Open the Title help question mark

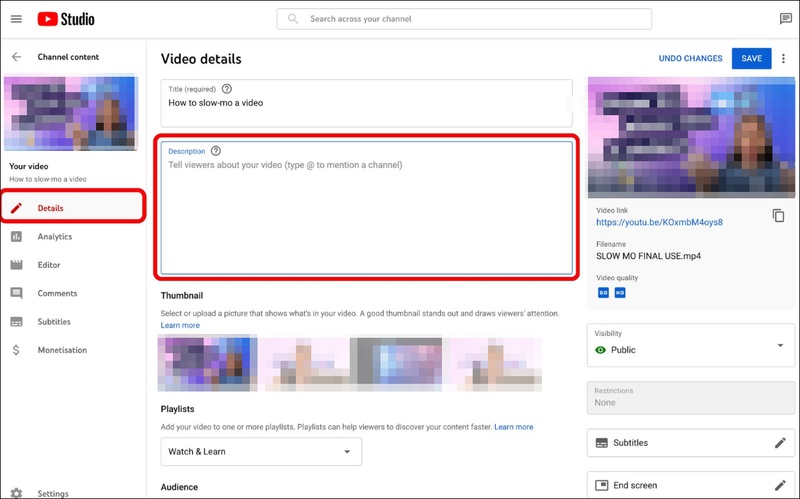click(x=227, y=89)
